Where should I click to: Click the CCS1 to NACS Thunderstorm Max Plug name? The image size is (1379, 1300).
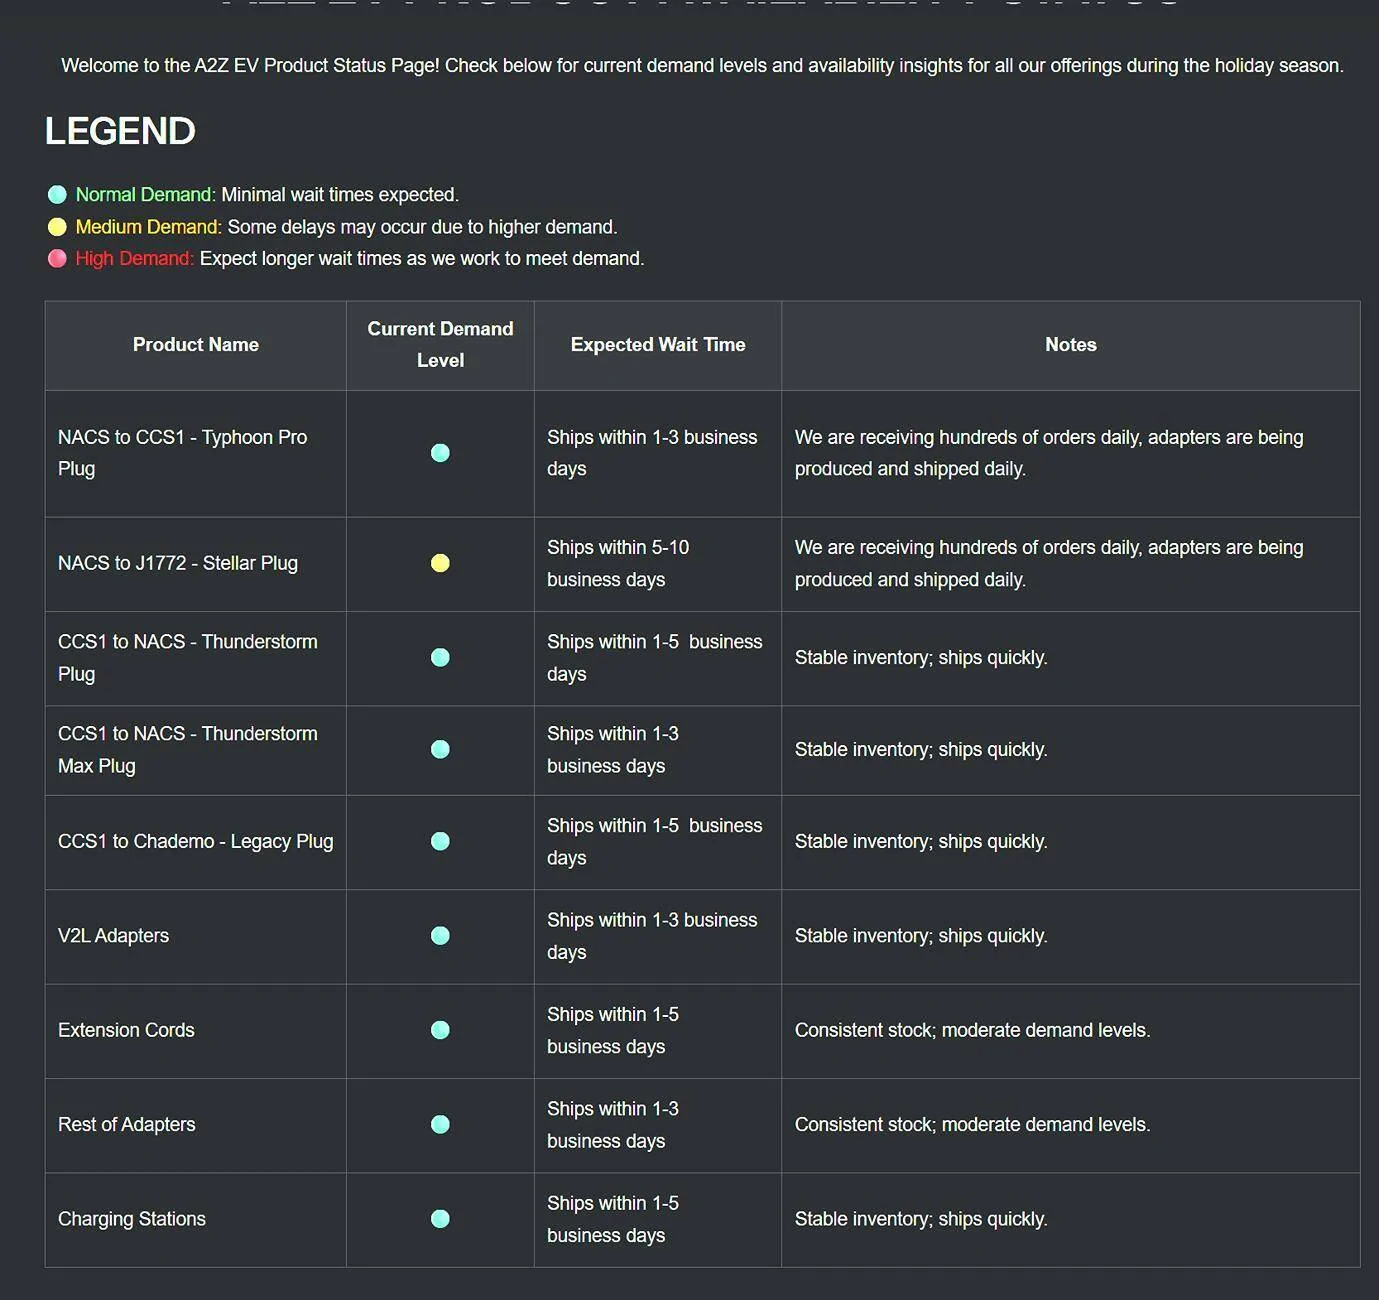188,750
